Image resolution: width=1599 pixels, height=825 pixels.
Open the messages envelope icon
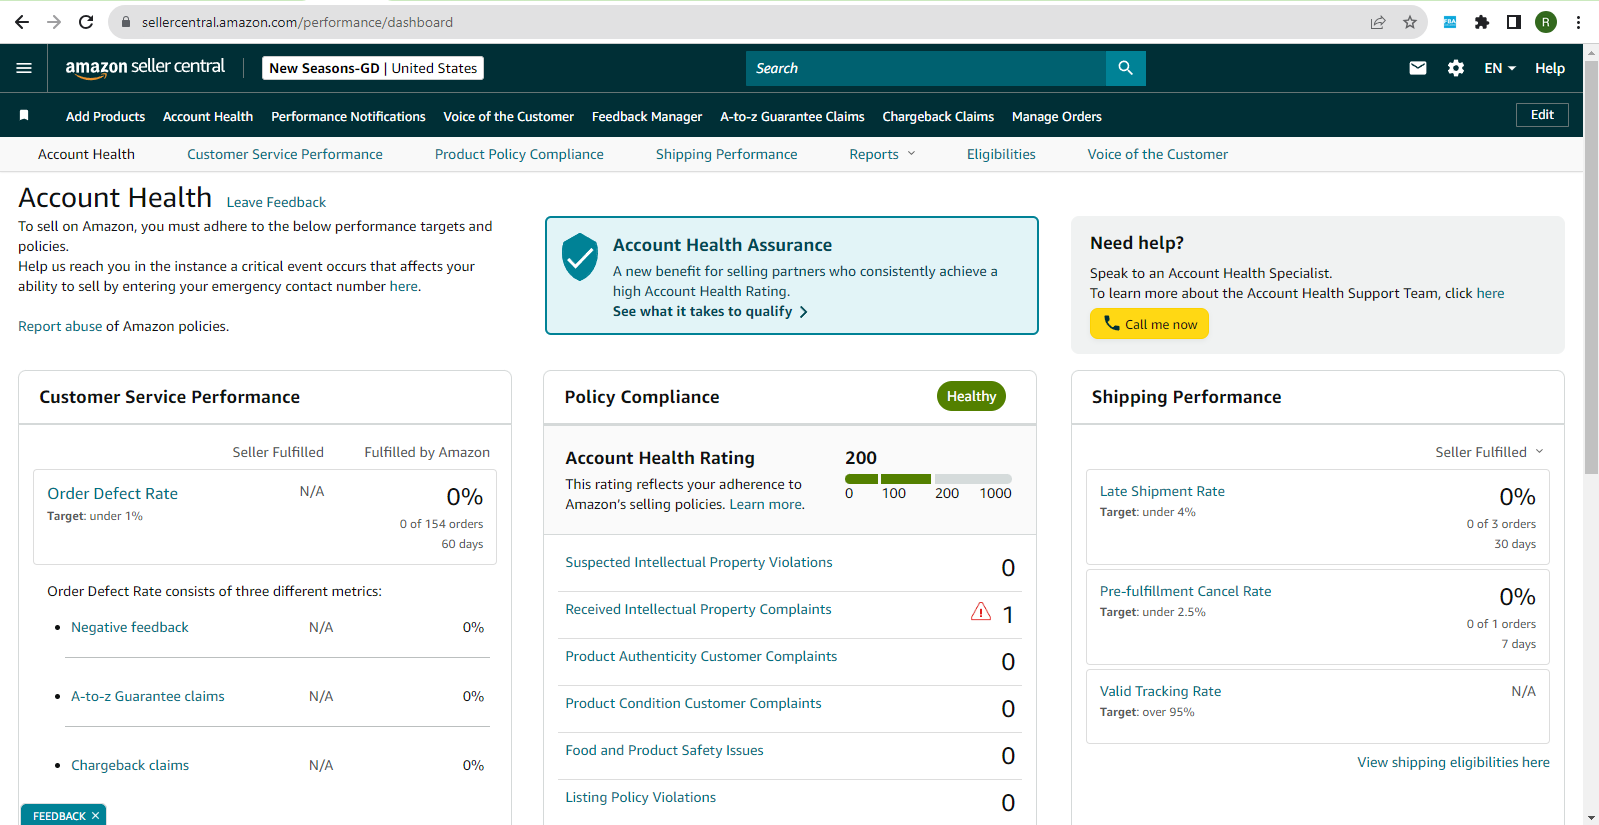coord(1418,68)
